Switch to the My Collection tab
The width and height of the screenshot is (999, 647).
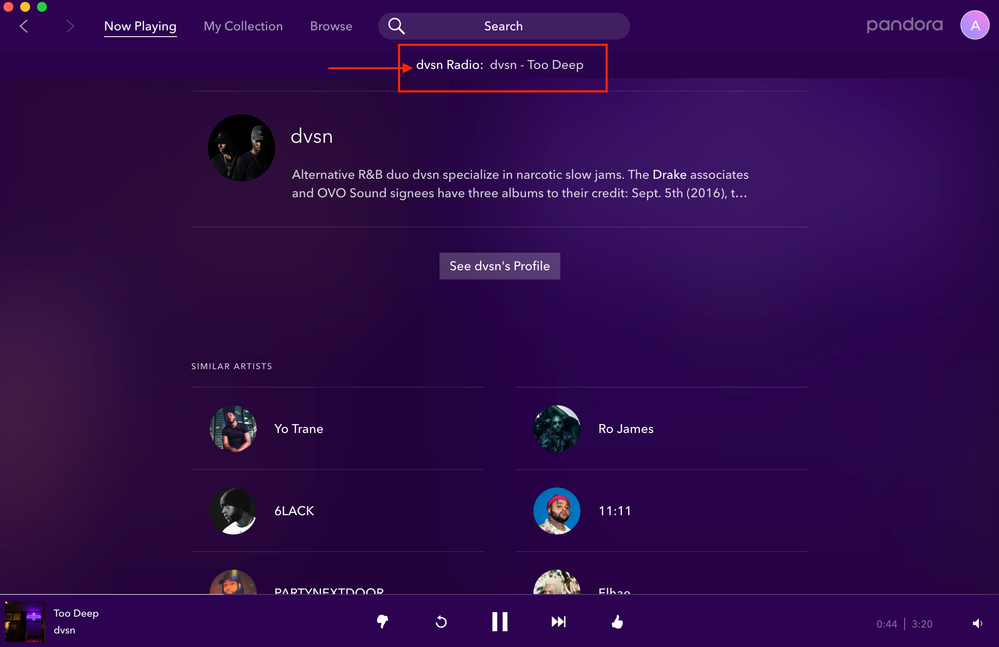click(x=243, y=26)
